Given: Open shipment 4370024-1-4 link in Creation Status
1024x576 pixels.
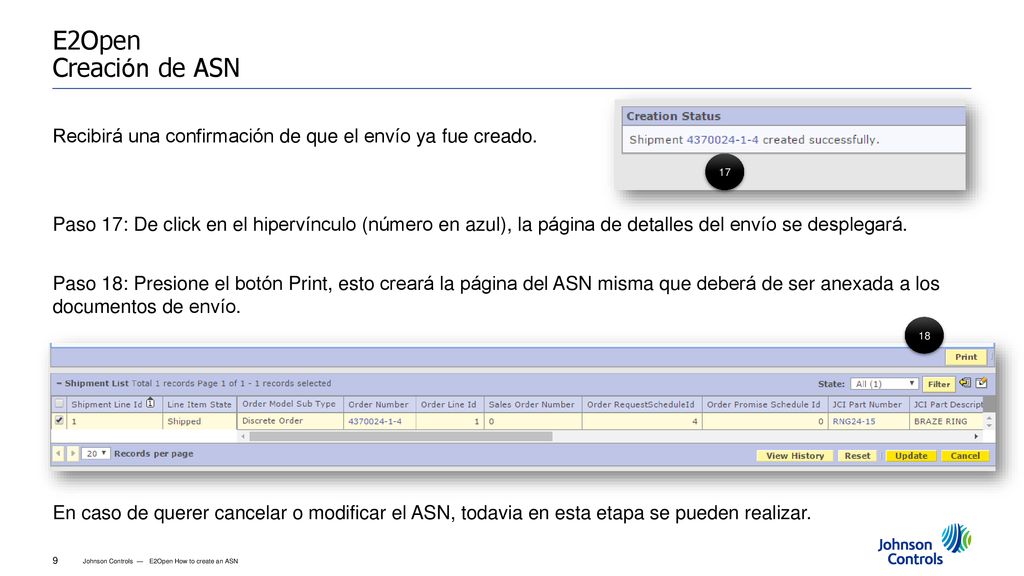Looking at the screenshot, I should 722,140.
